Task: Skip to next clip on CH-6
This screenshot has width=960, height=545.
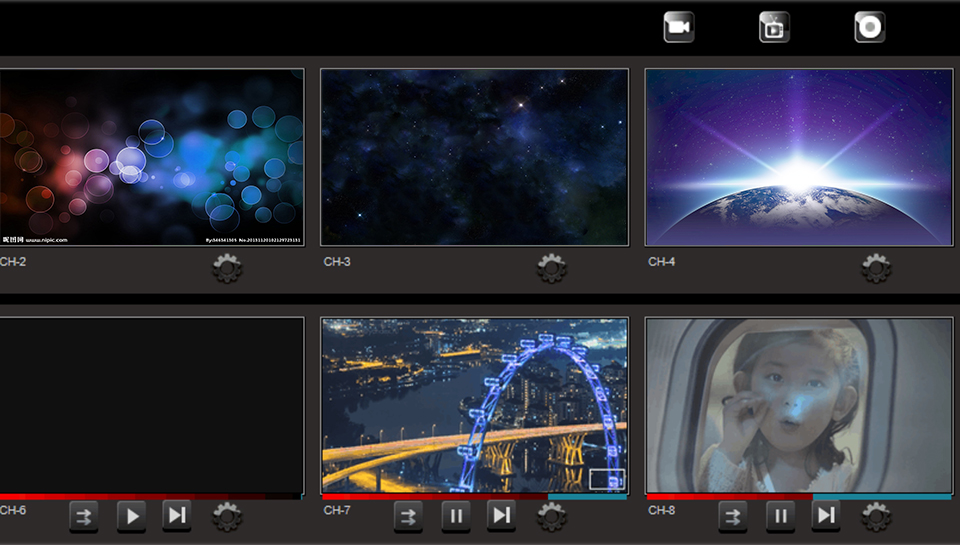Action: click(177, 516)
